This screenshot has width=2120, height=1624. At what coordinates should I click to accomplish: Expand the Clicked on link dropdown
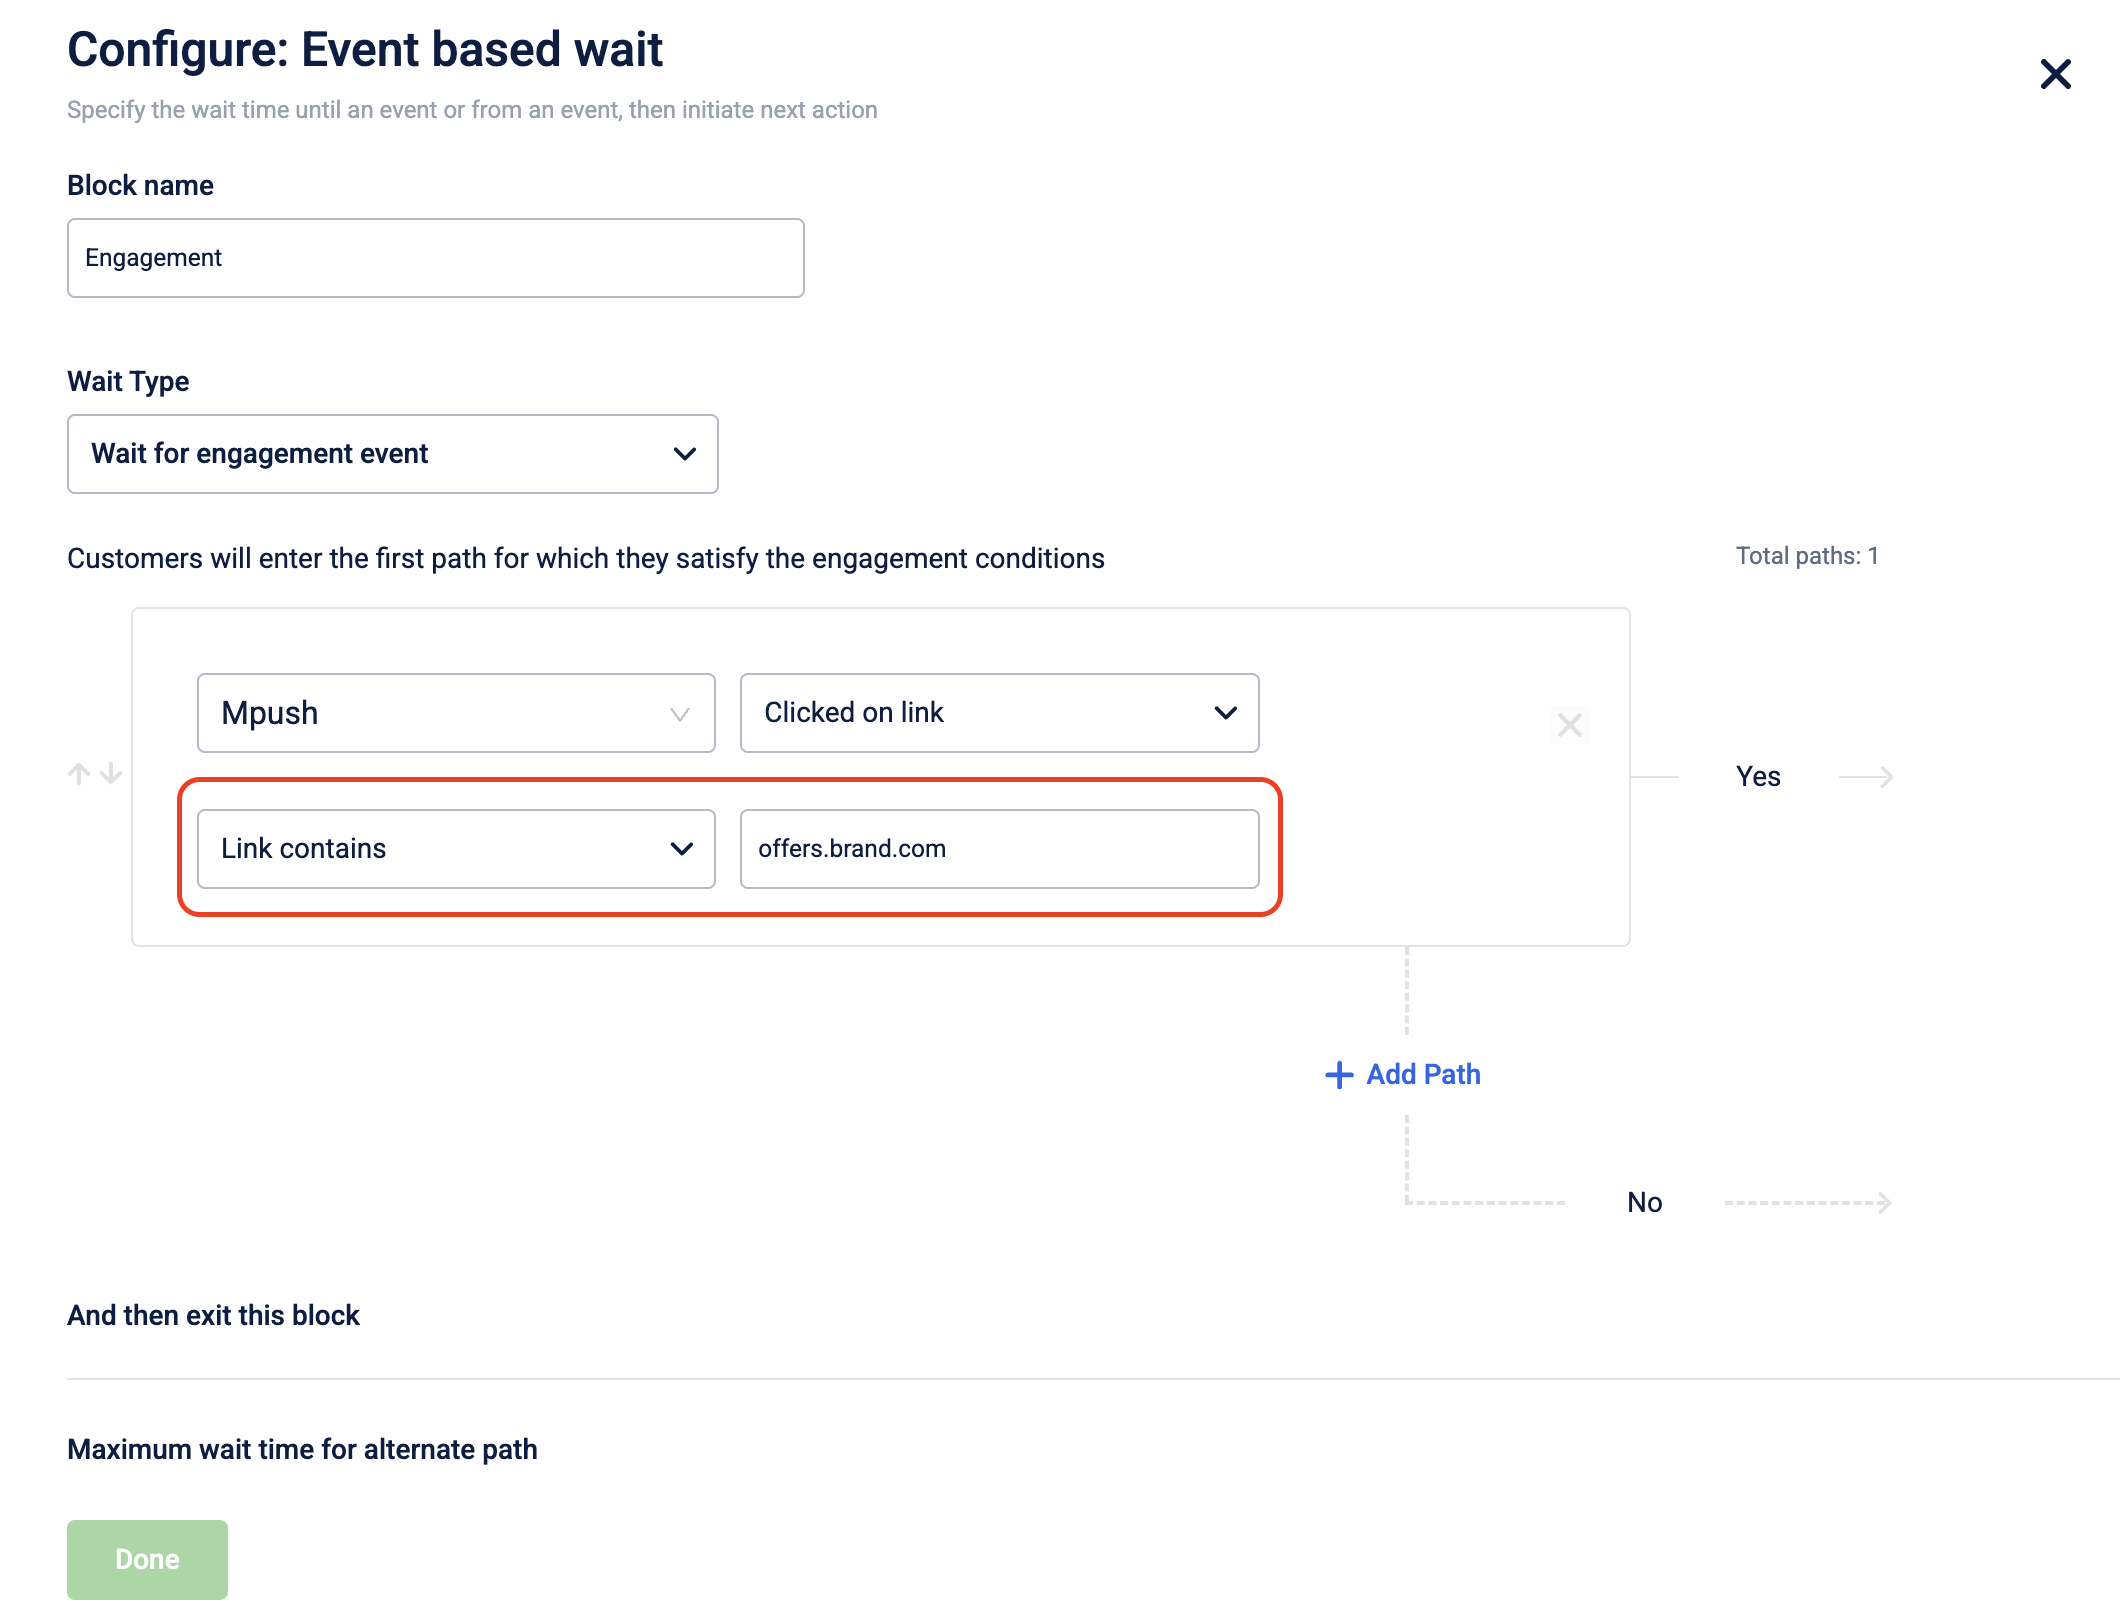coord(999,713)
